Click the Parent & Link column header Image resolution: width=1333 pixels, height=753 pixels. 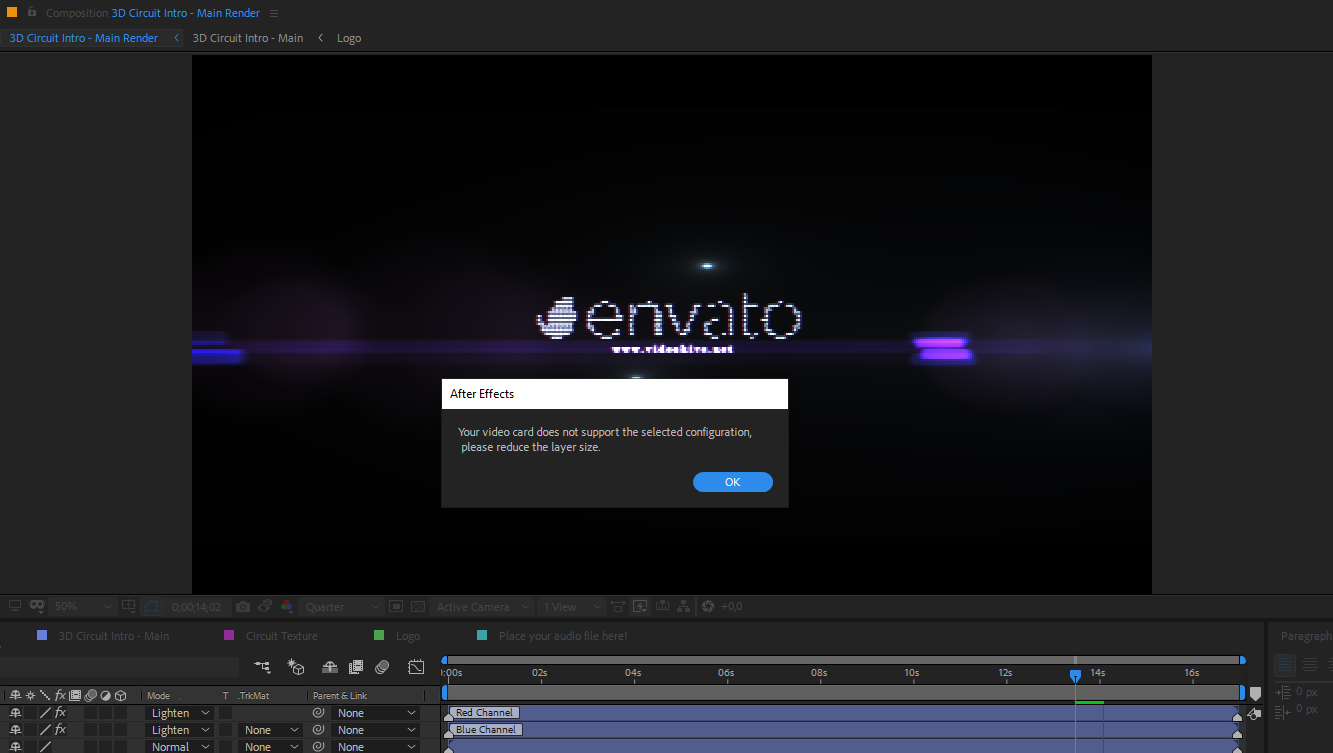point(340,695)
